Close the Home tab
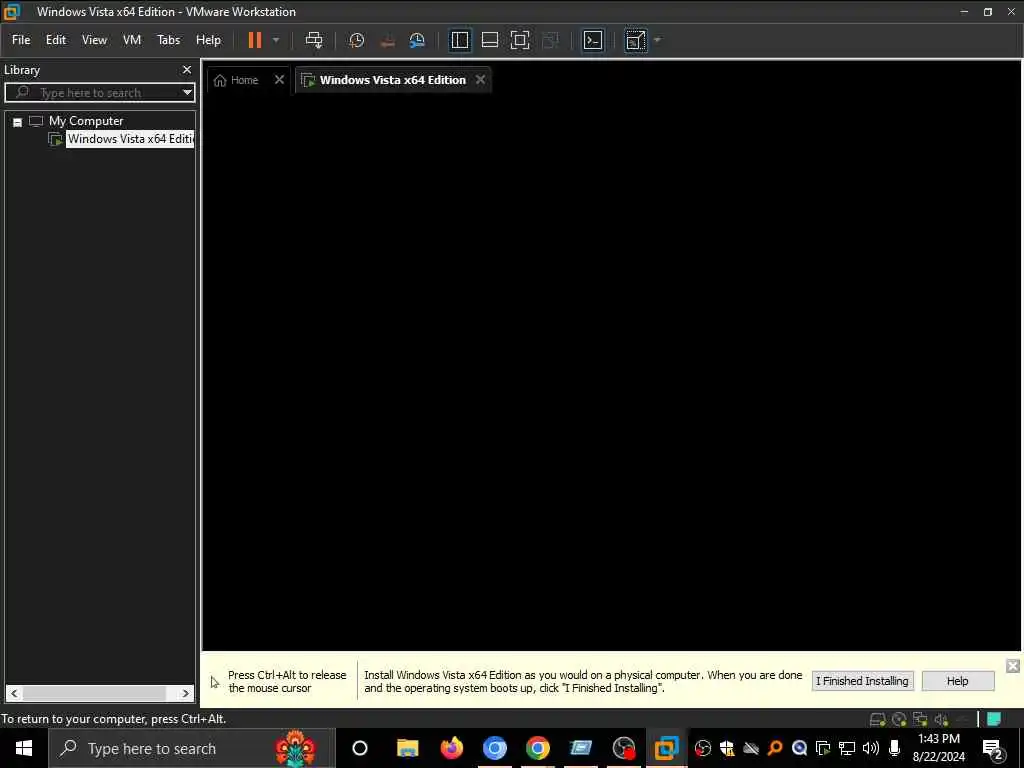The image size is (1024, 768). pos(280,80)
